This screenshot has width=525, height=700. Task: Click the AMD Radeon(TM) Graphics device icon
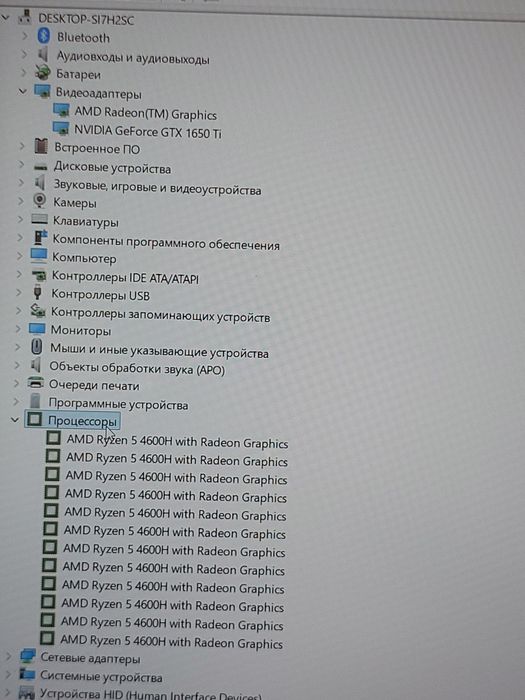coord(61,110)
